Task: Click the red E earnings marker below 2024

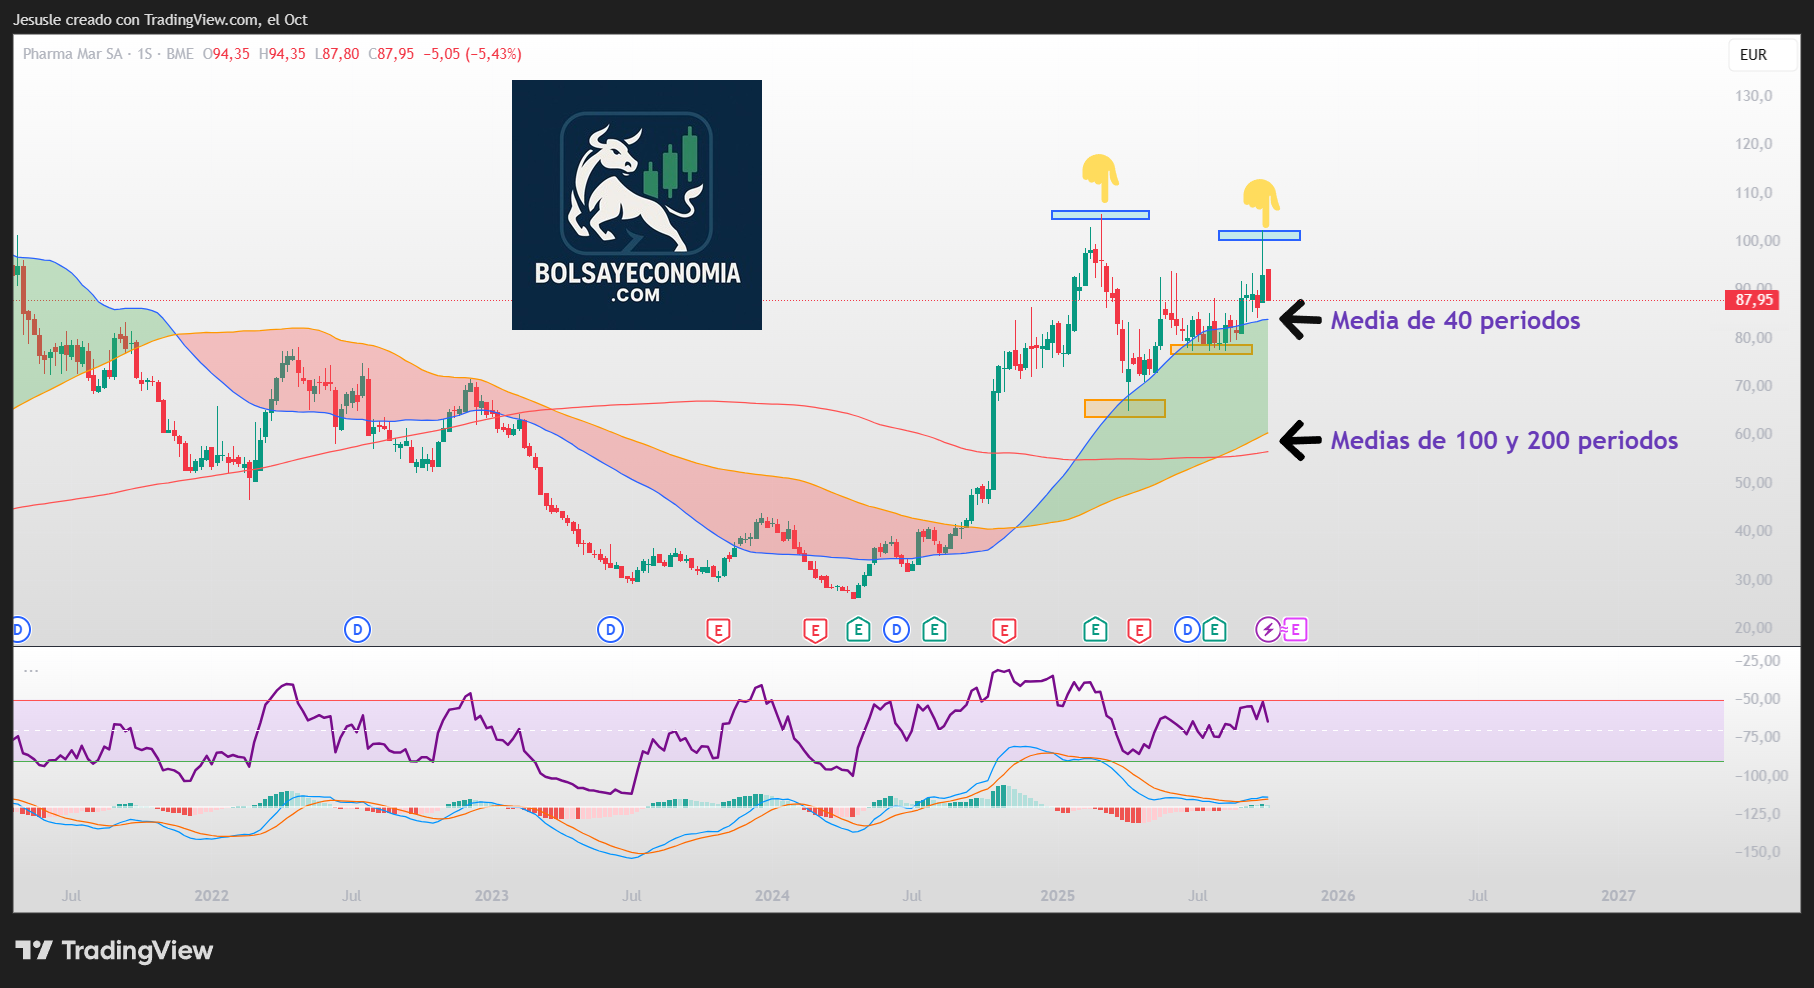Action: [815, 630]
